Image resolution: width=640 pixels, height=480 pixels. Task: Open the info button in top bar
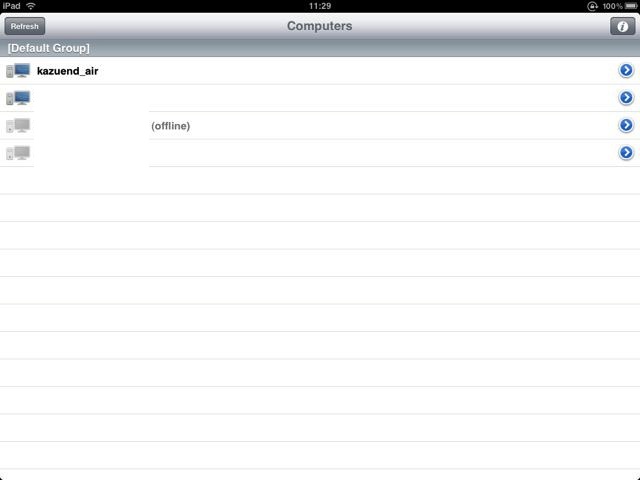point(622,26)
